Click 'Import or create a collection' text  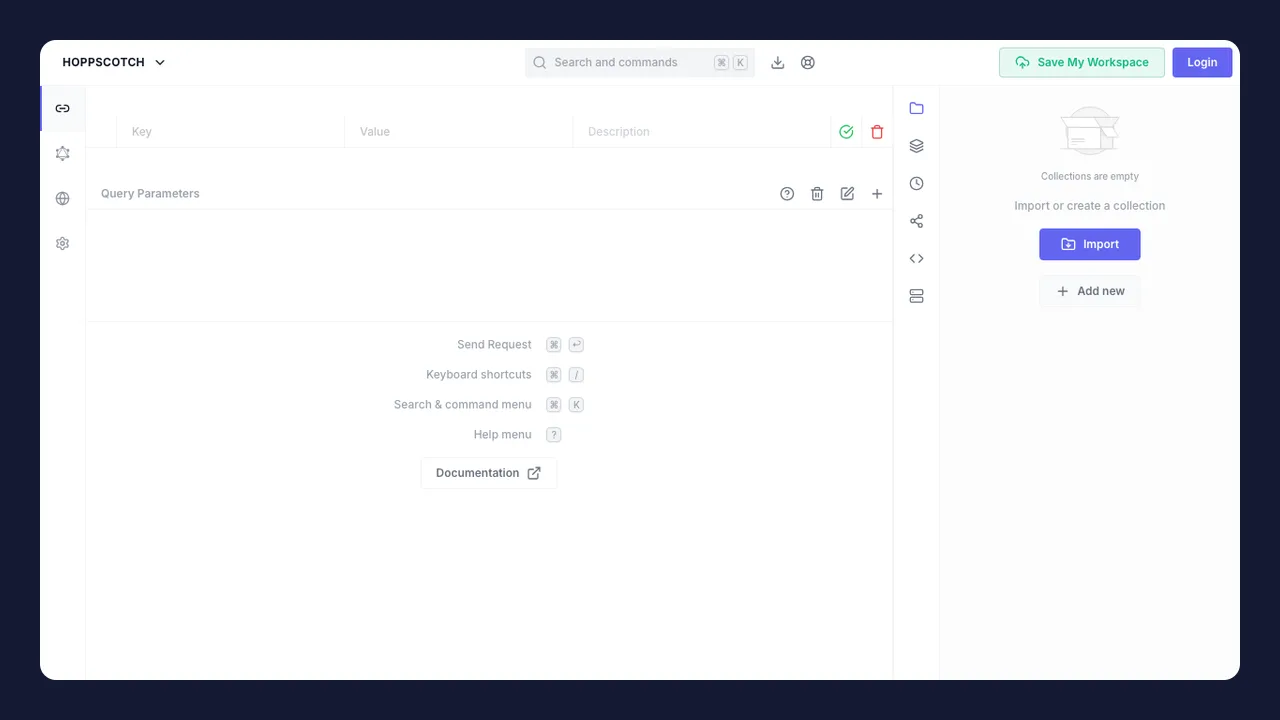point(1090,206)
